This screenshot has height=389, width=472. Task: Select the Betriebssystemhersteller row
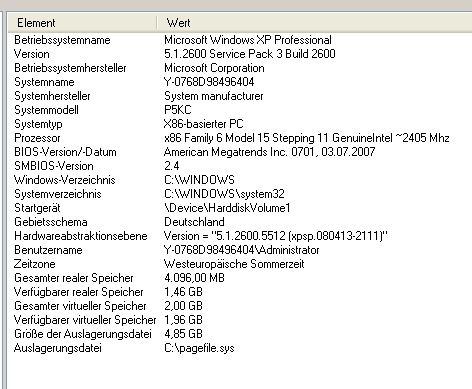click(70, 68)
